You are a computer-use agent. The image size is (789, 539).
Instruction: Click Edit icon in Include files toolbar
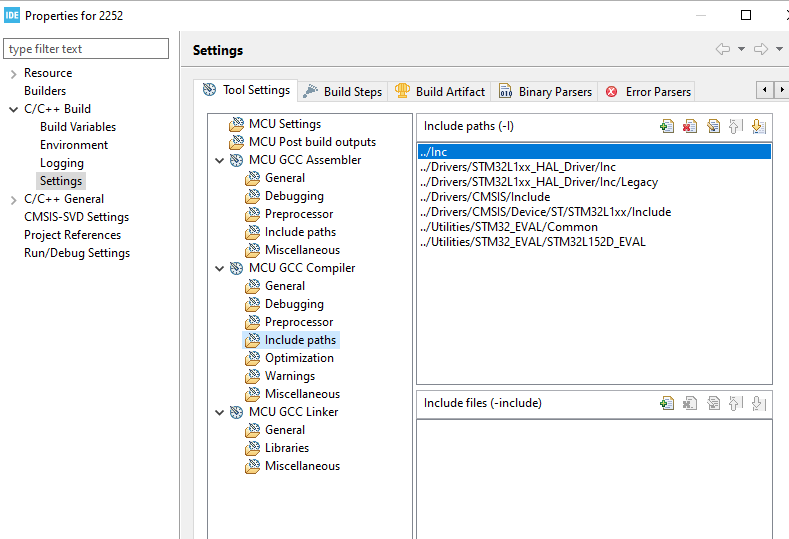coord(713,403)
